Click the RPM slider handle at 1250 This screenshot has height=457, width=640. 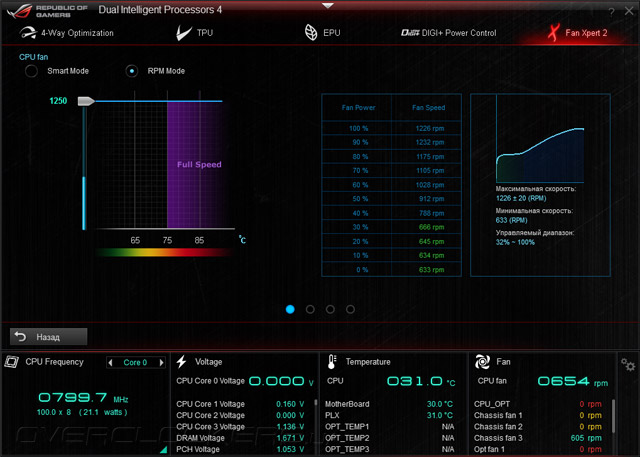86,101
